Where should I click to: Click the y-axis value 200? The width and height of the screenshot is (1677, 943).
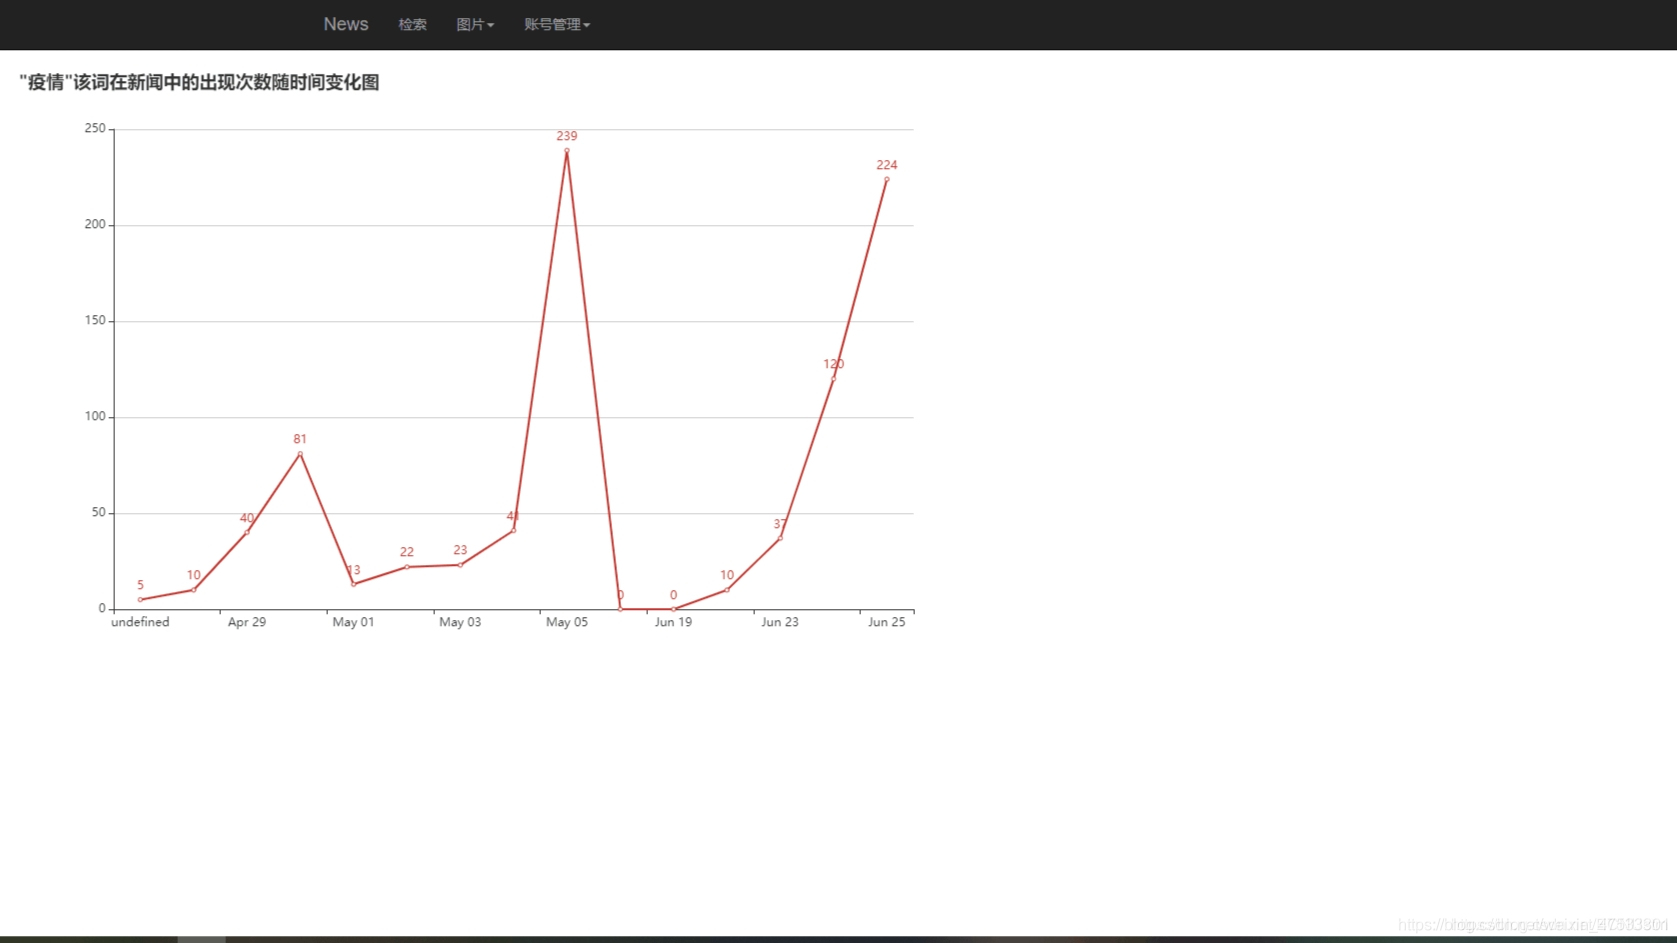[95, 224]
